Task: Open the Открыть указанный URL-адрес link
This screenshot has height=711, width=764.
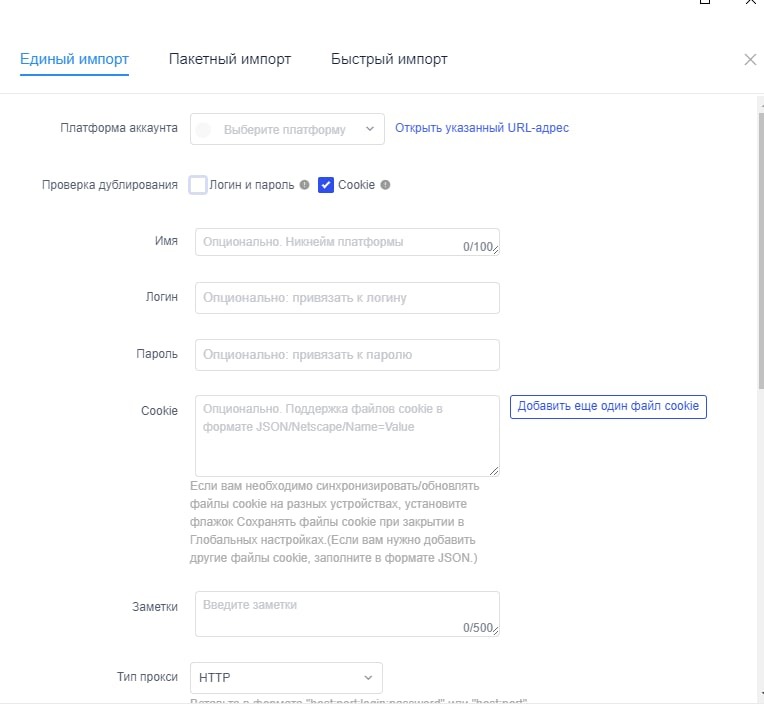Action: tap(482, 128)
